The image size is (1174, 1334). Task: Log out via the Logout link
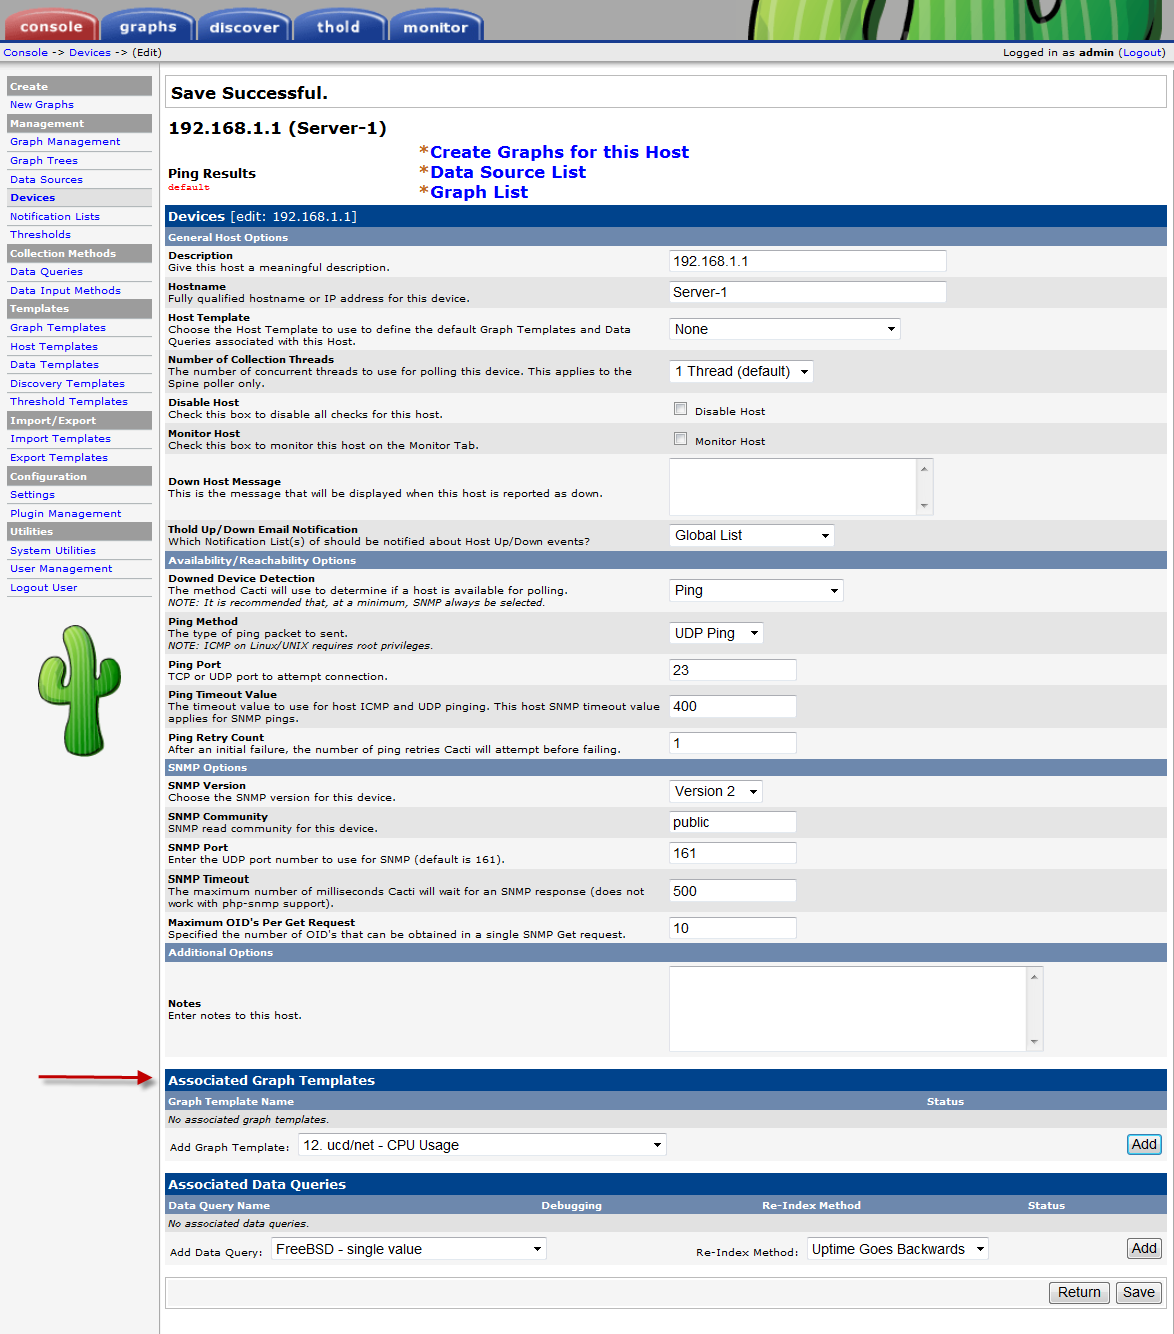click(x=1142, y=53)
